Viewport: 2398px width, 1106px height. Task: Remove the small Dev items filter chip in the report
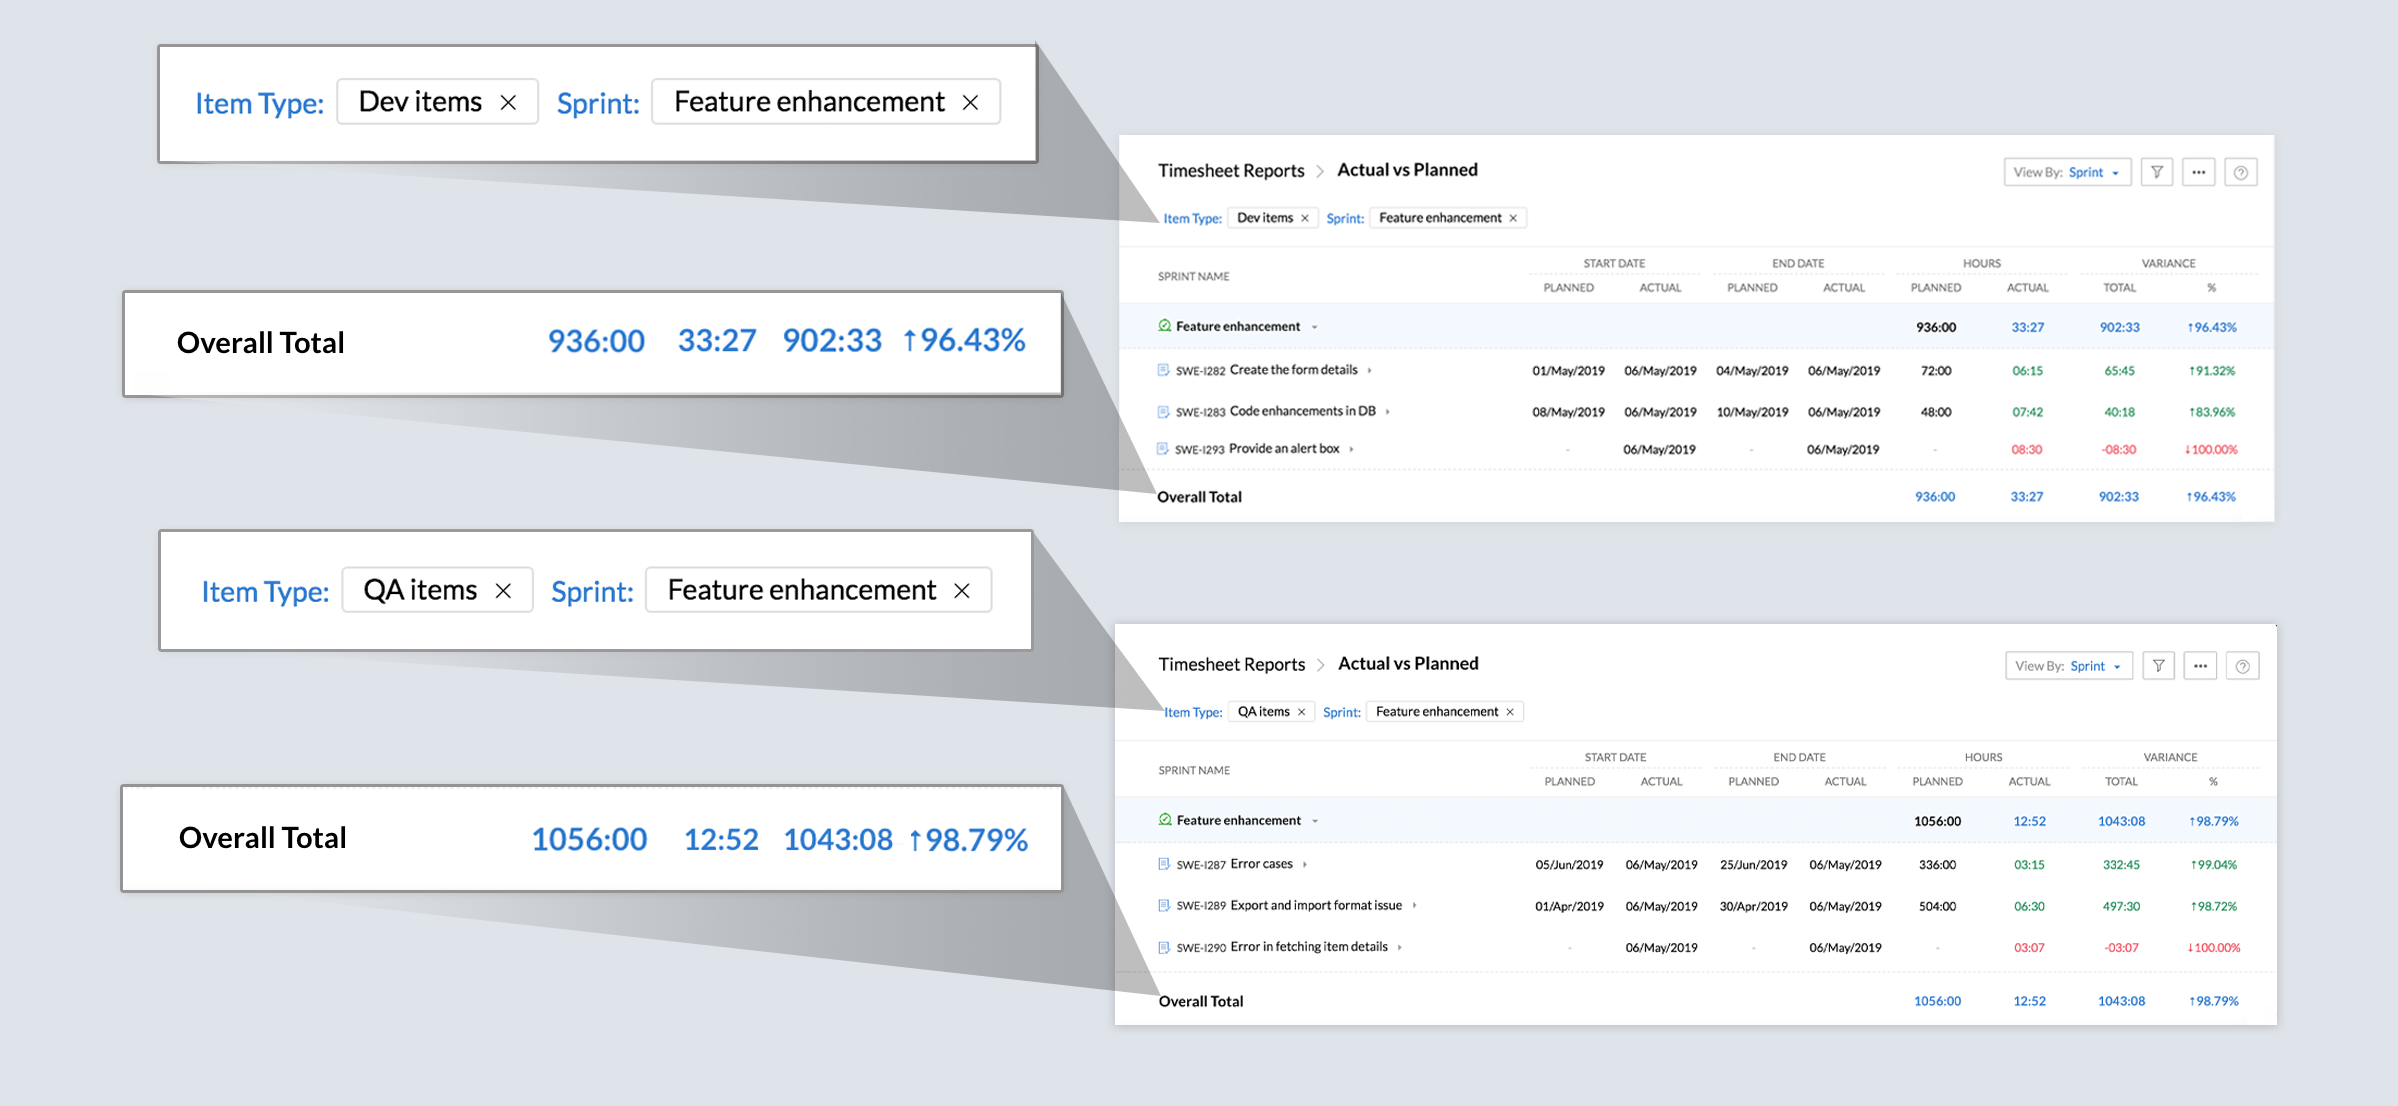(x=1305, y=218)
